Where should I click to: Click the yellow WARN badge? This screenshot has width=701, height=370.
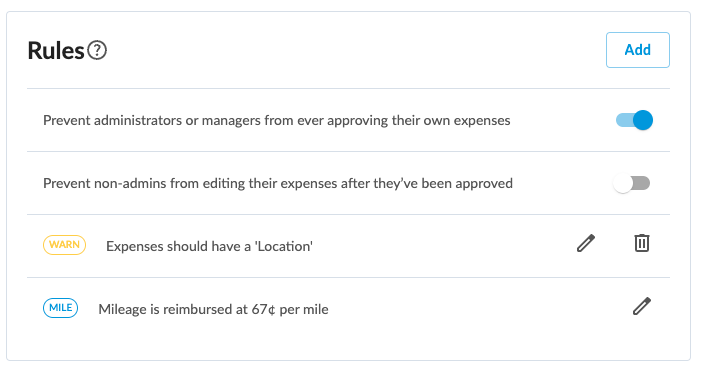pyautogui.click(x=64, y=245)
